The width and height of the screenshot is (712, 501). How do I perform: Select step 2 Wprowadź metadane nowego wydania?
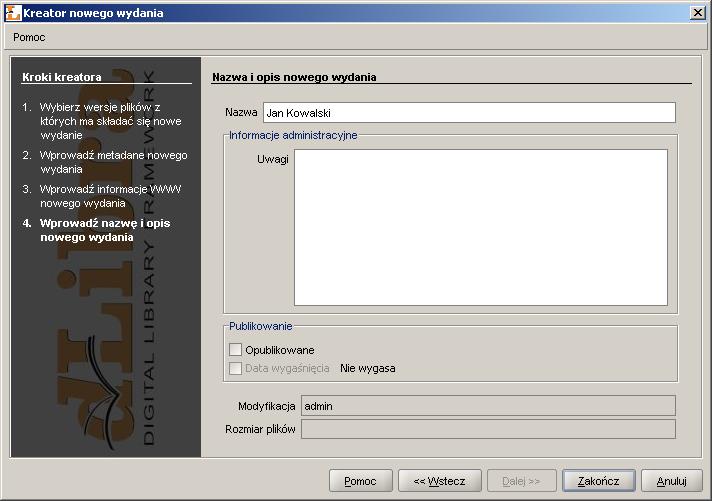[x=105, y=162]
